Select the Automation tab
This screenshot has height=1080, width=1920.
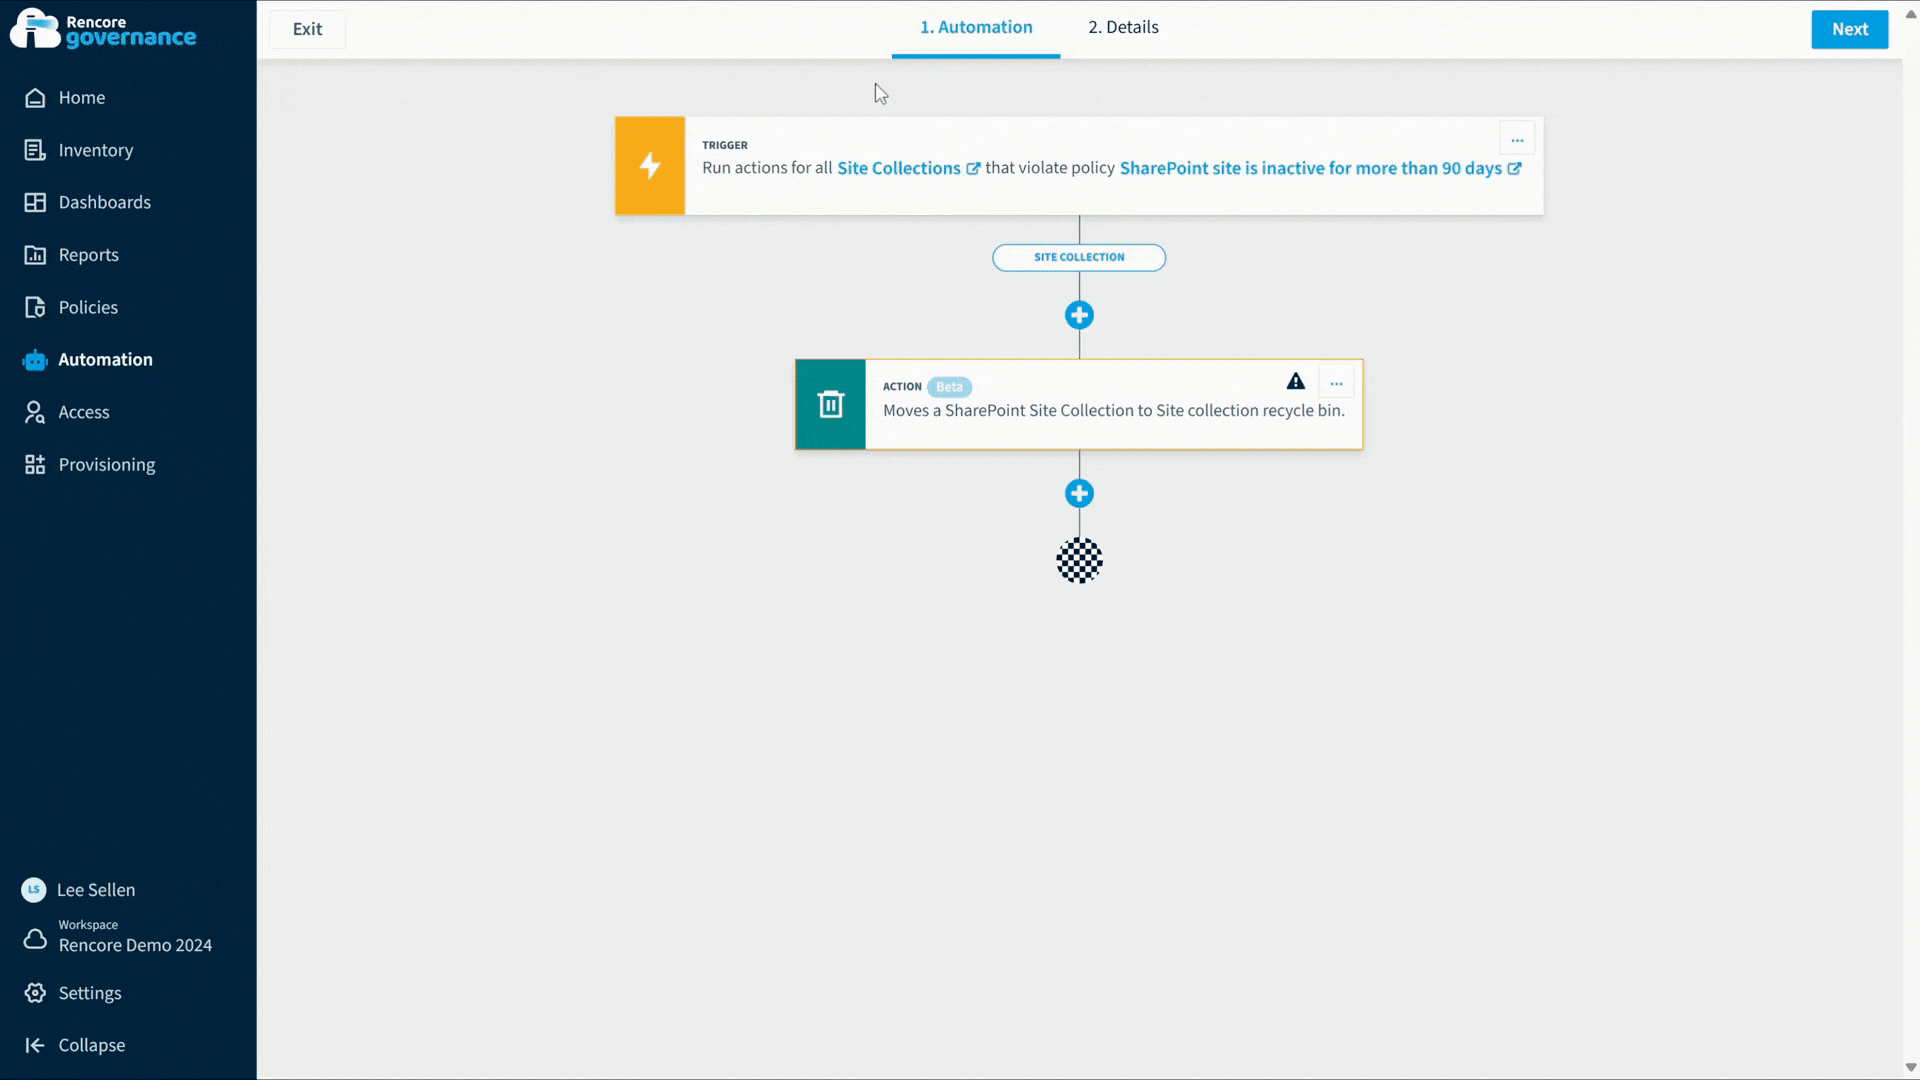pos(975,27)
